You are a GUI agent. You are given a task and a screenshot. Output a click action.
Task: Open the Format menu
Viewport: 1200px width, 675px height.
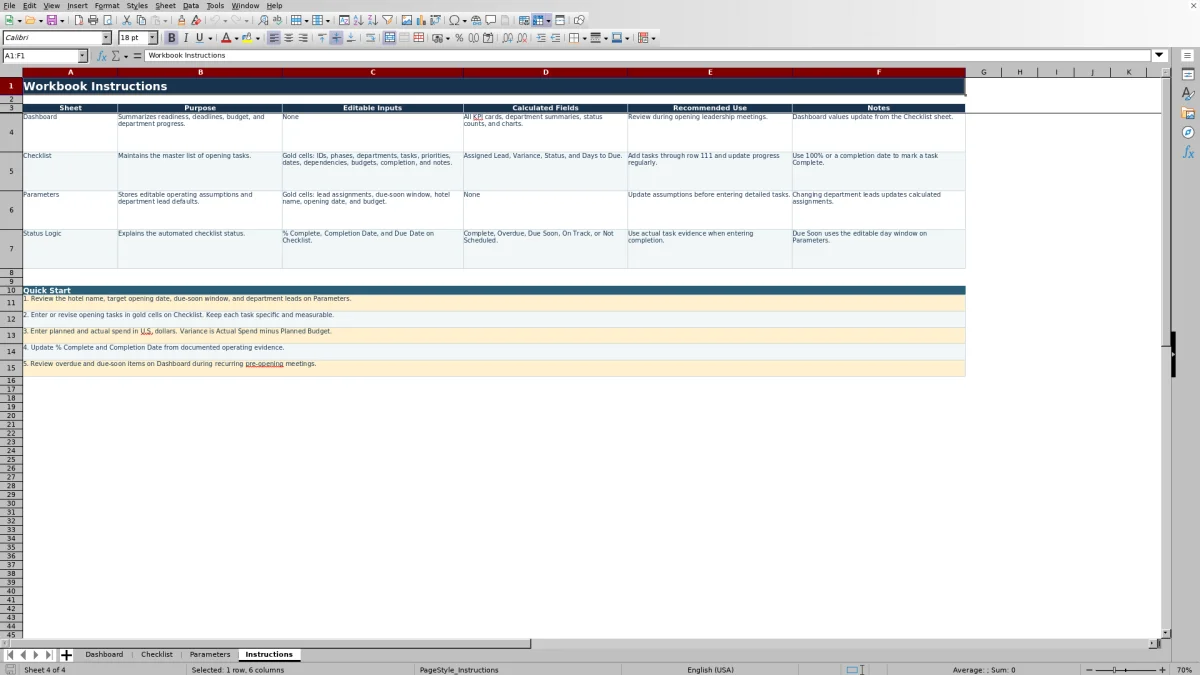tap(107, 6)
